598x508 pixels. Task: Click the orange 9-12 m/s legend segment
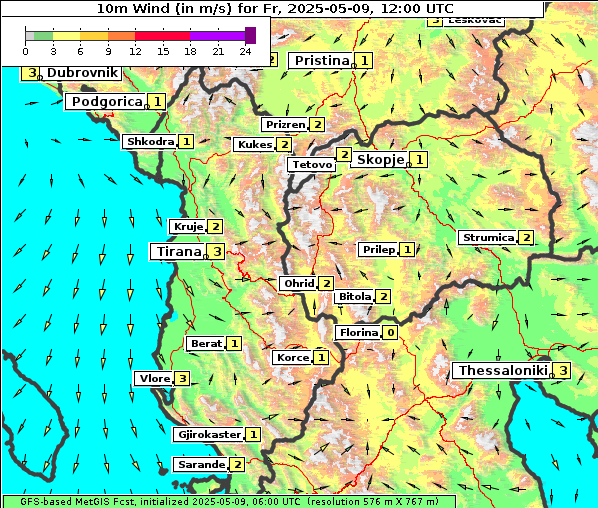pyautogui.click(x=122, y=36)
